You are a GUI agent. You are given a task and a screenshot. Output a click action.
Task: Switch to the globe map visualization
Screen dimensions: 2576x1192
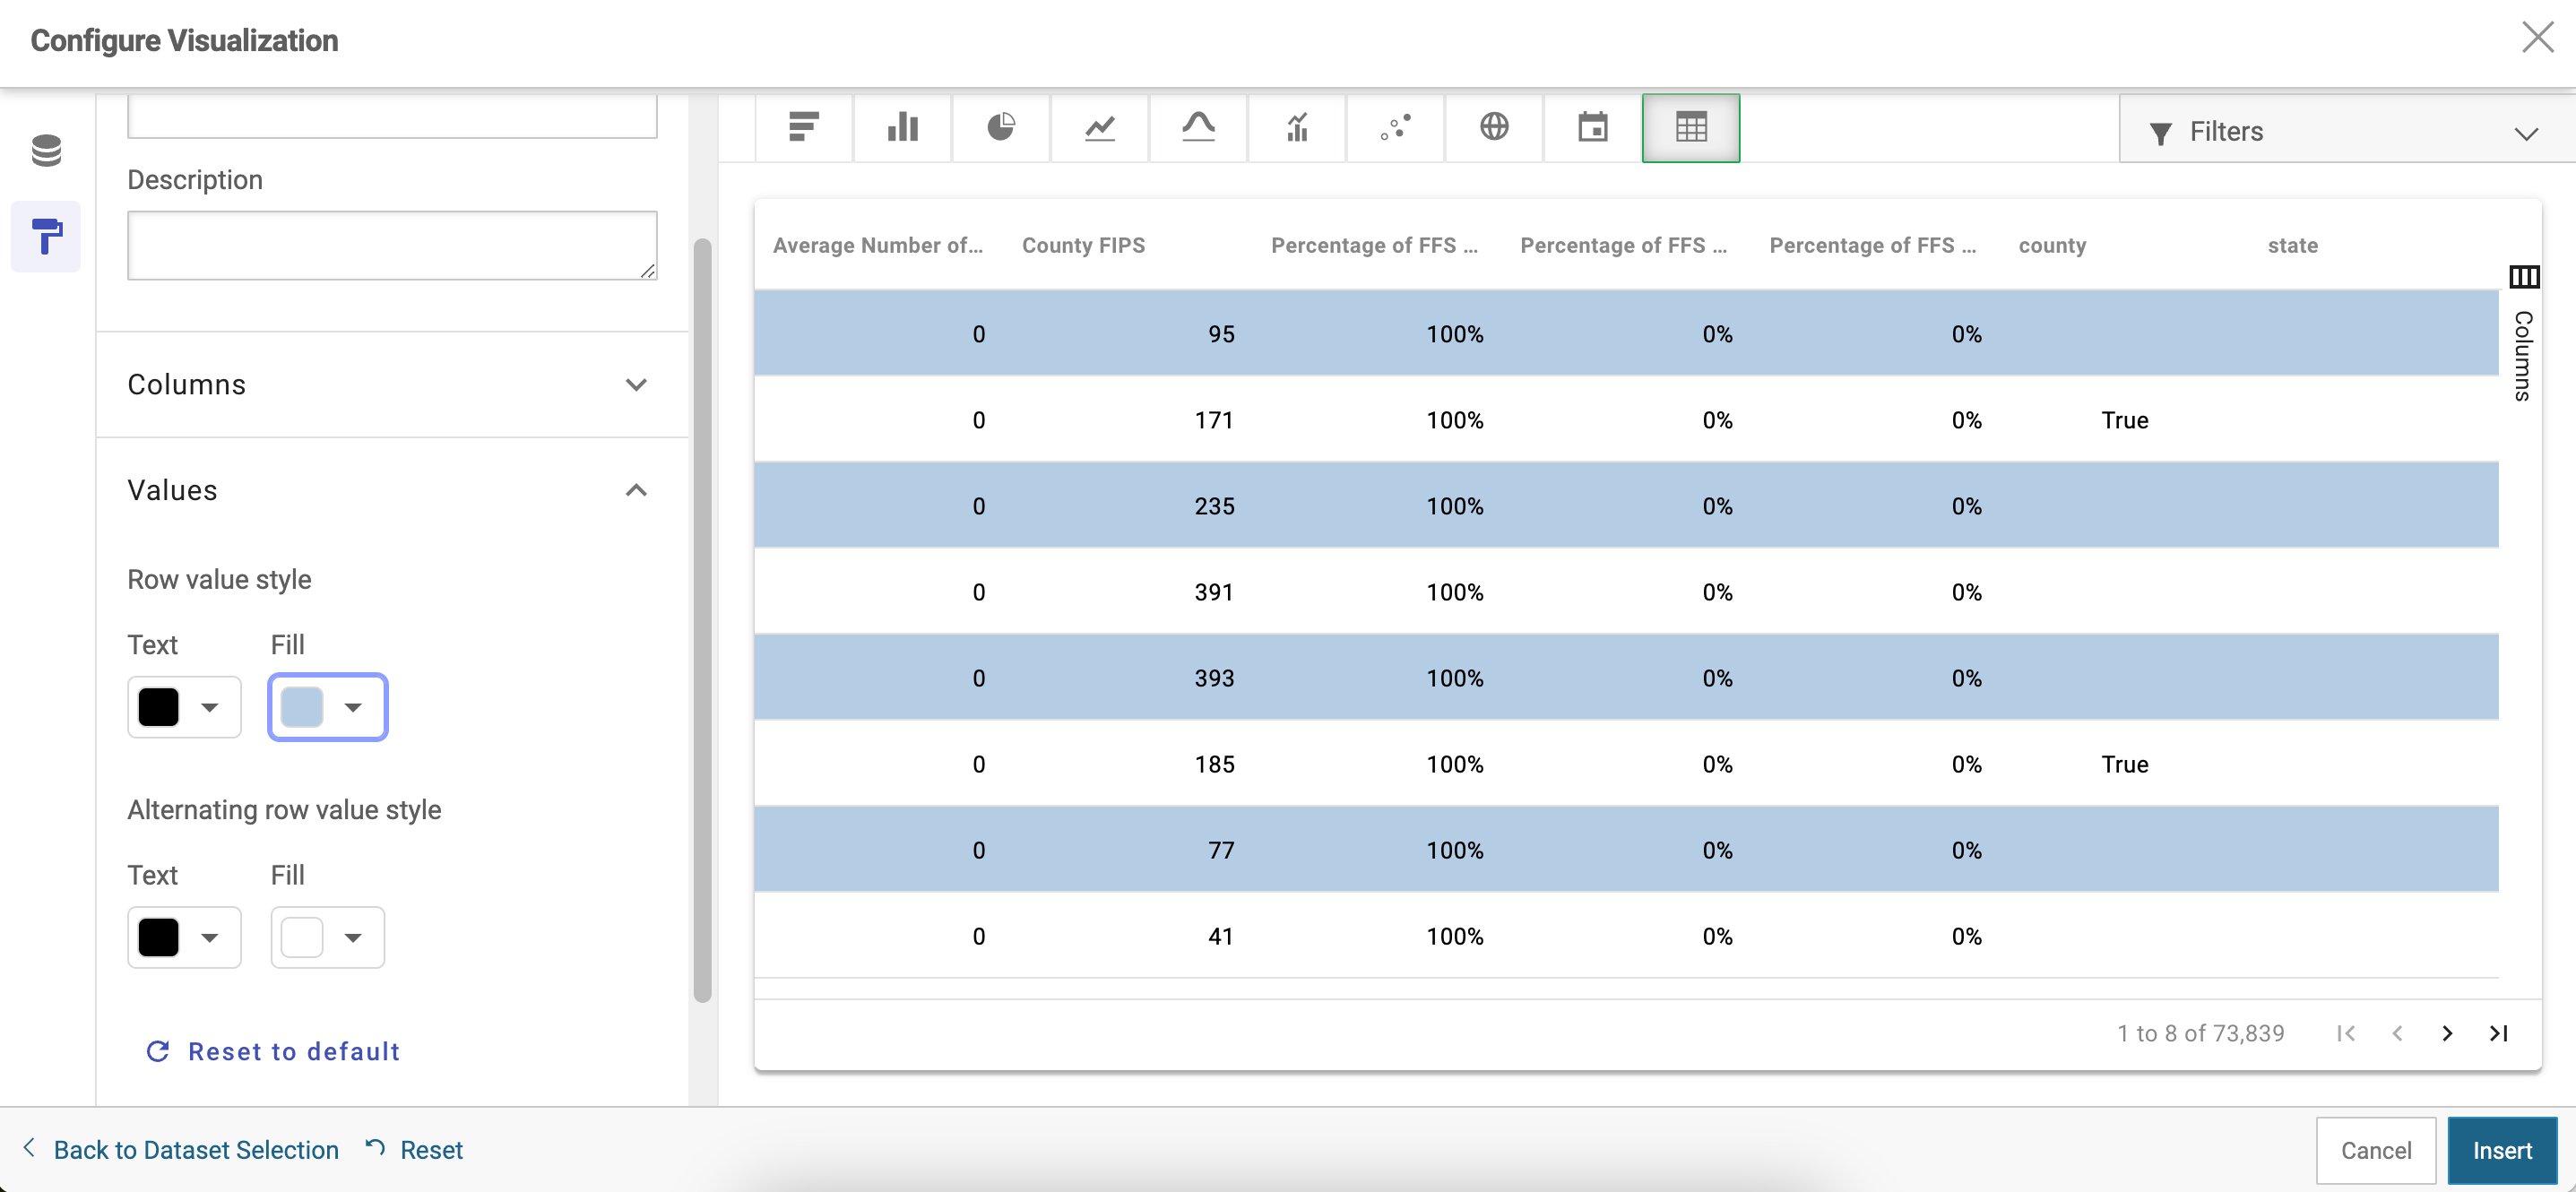click(1494, 127)
